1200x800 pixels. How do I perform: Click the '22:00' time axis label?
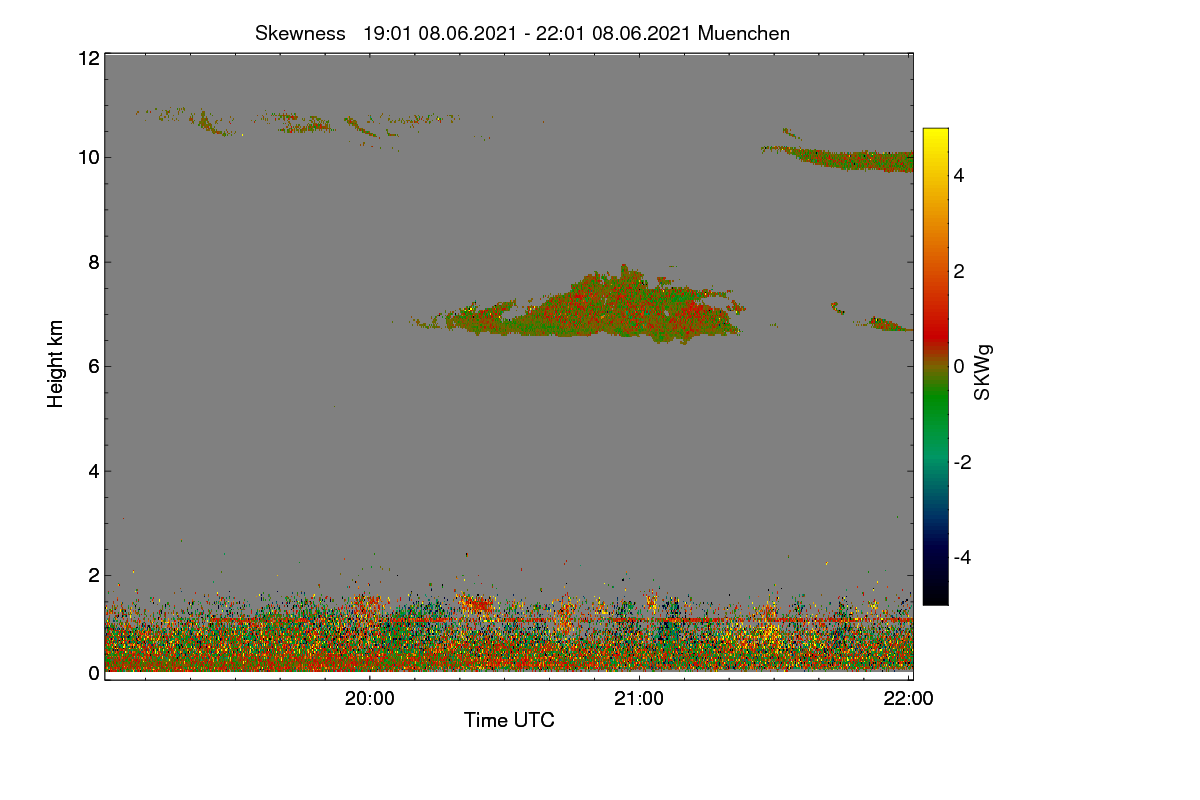909,699
